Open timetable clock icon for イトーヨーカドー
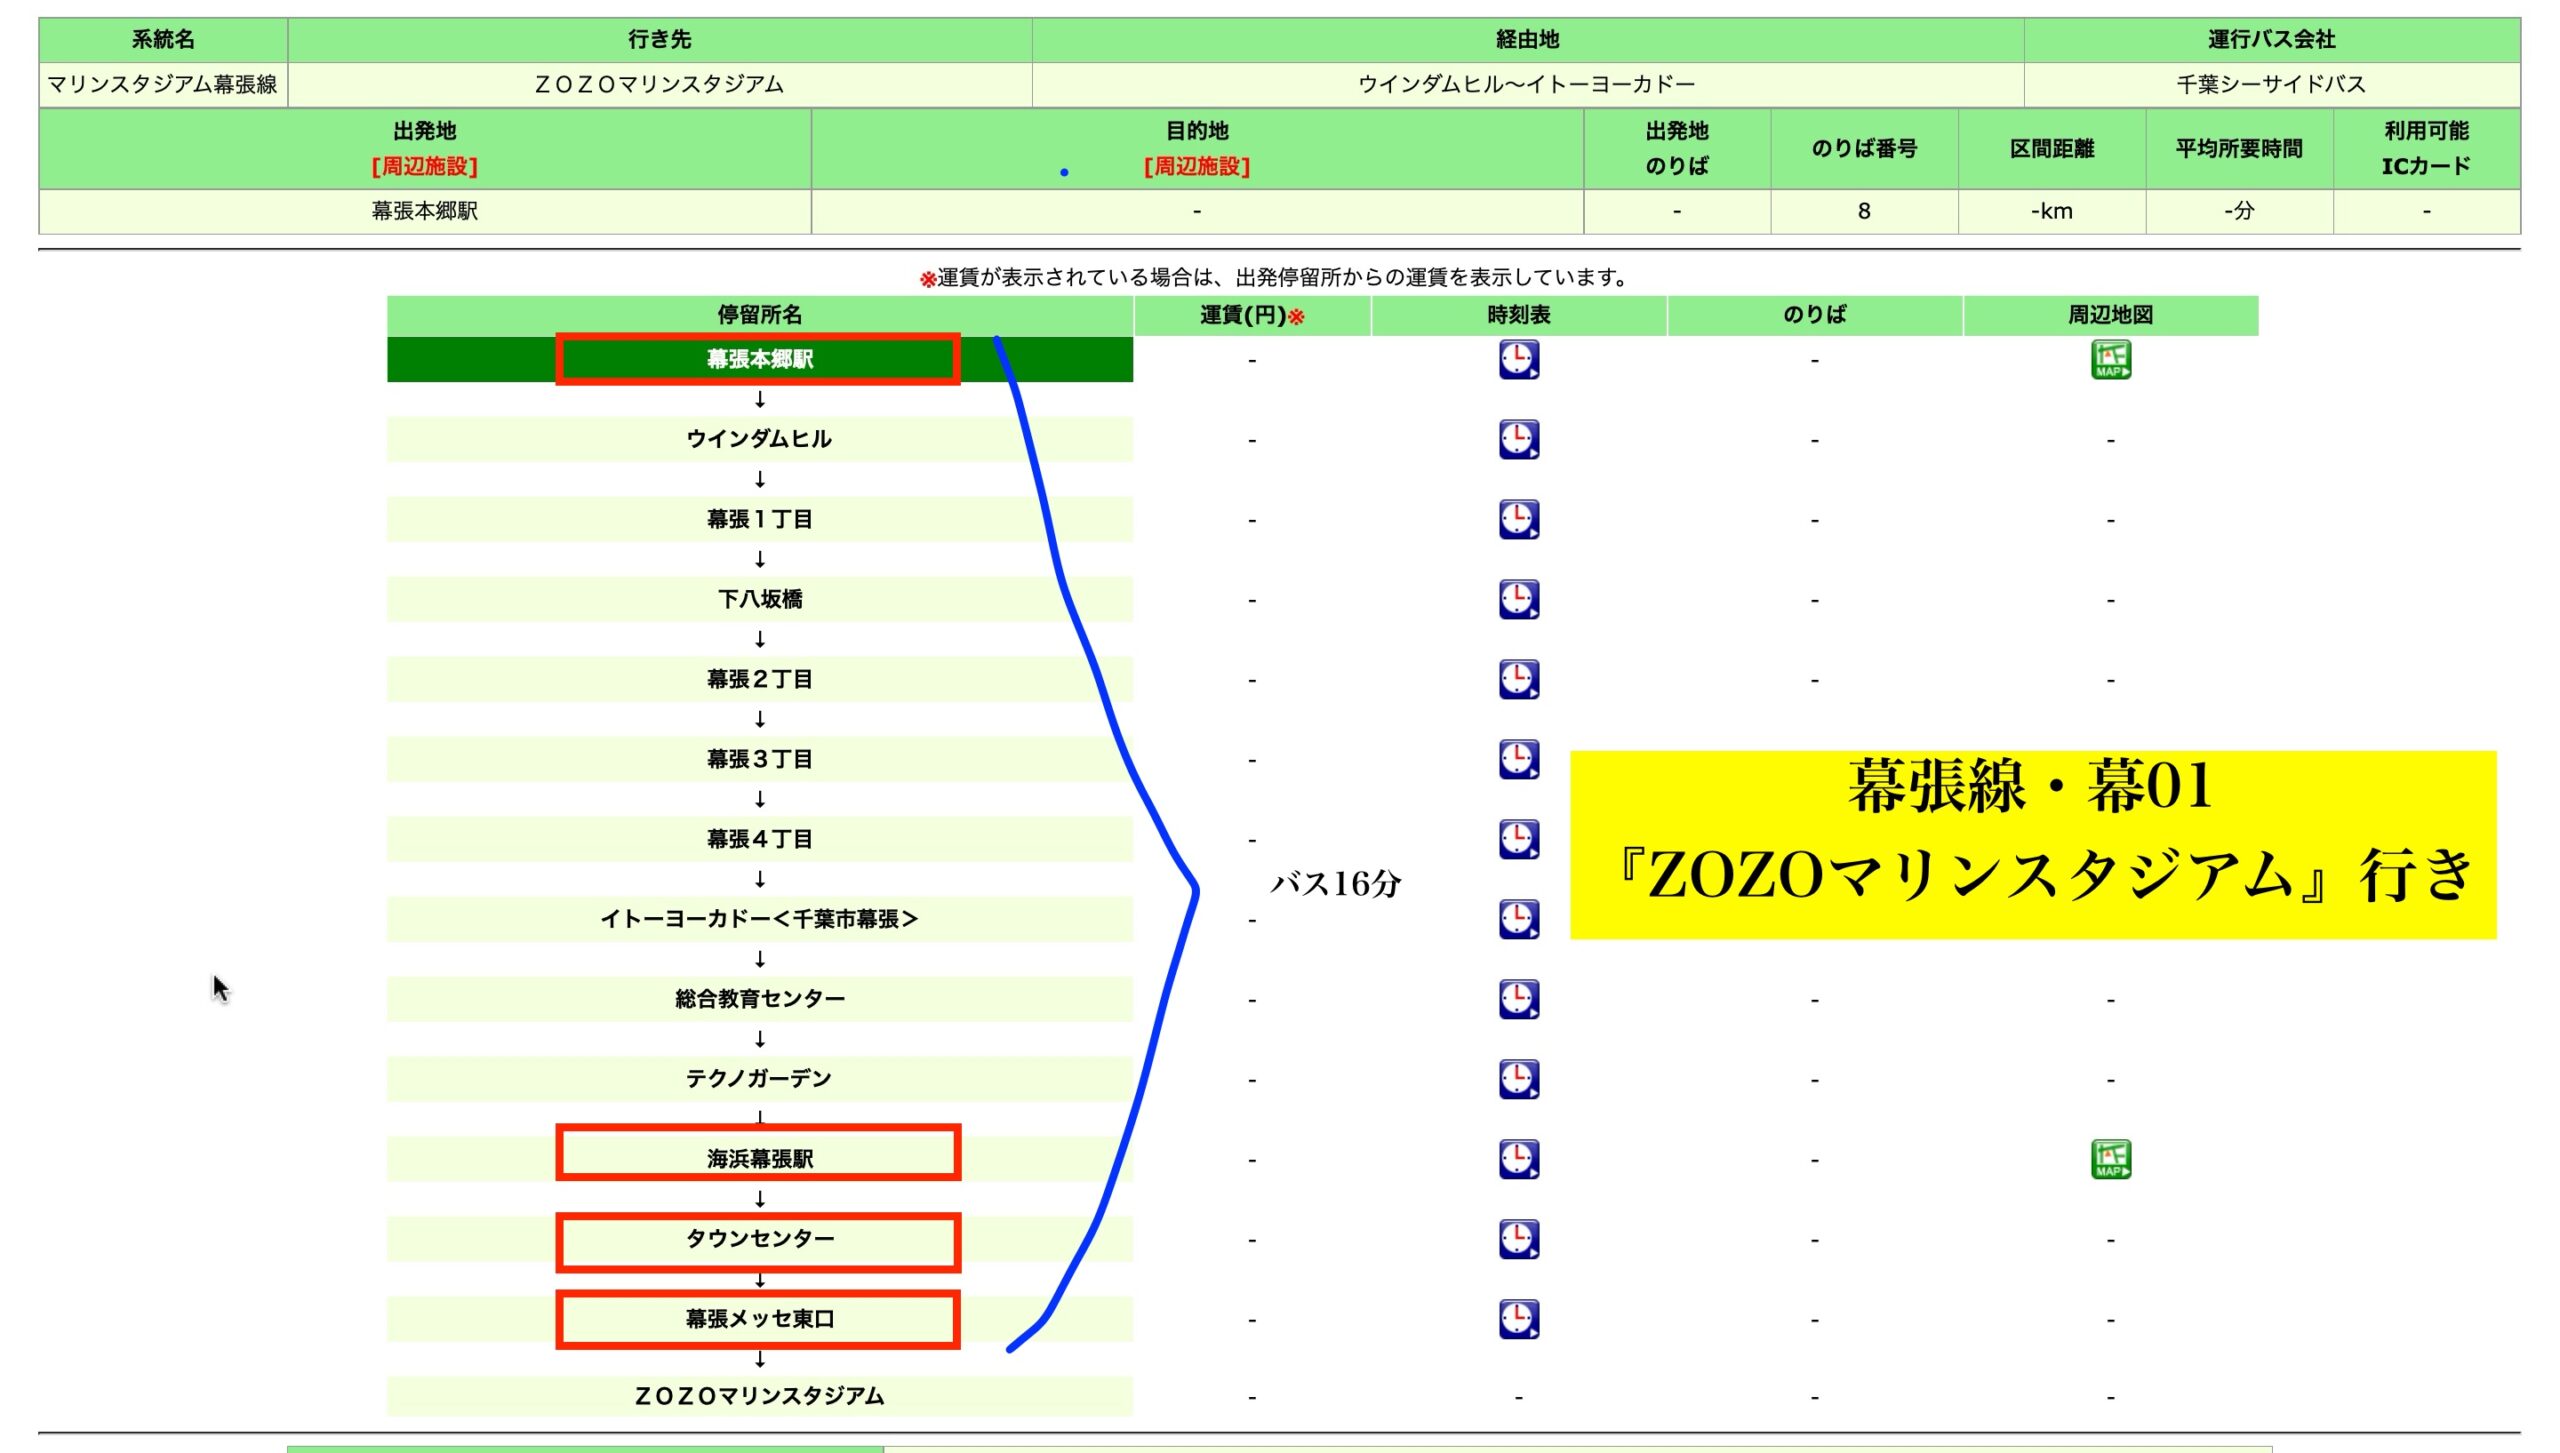Image resolution: width=2560 pixels, height=1453 pixels. pyautogui.click(x=1518, y=919)
